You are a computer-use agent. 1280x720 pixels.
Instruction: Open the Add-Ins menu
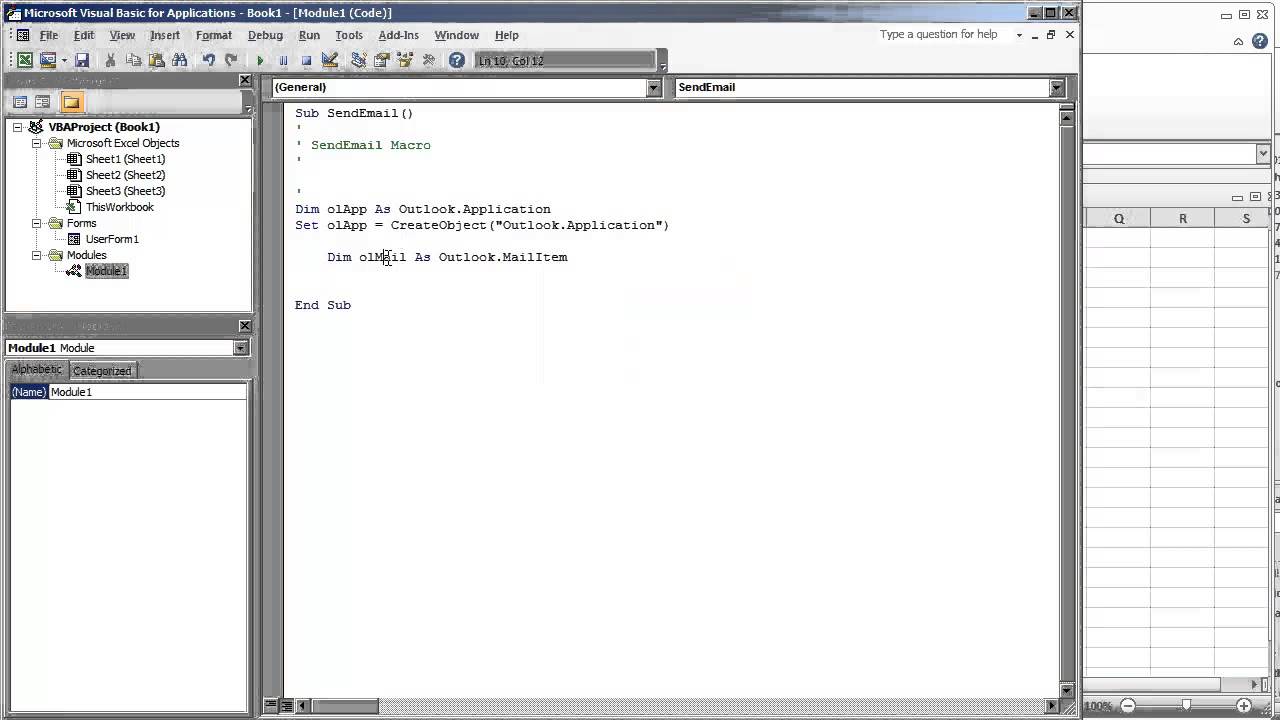[x=398, y=35]
